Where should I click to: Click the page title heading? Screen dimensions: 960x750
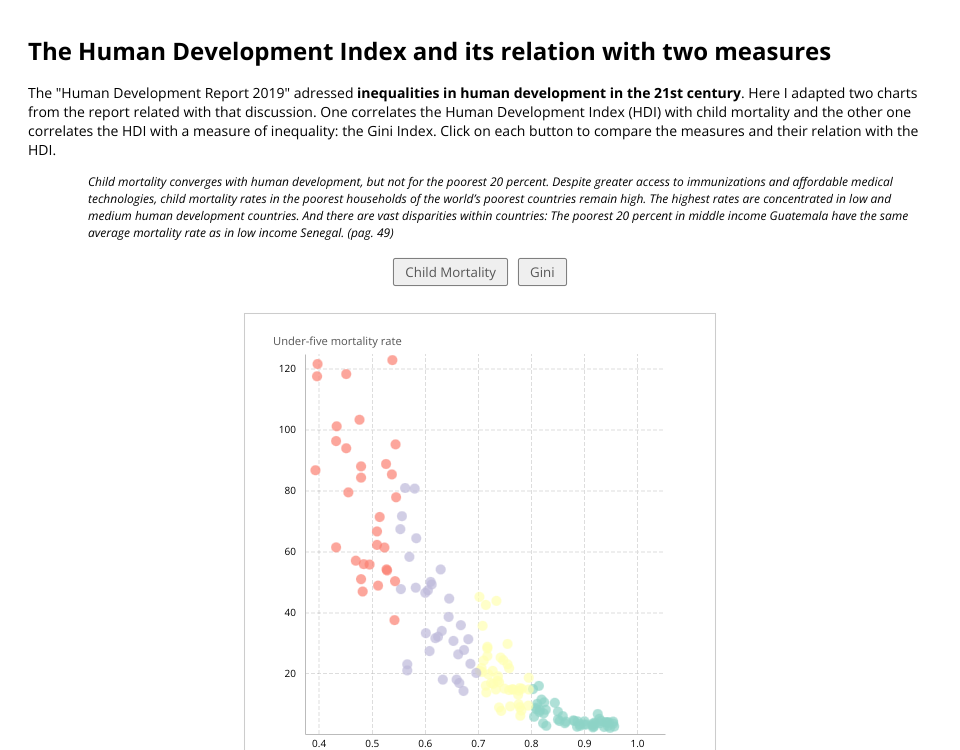pyautogui.click(x=429, y=52)
